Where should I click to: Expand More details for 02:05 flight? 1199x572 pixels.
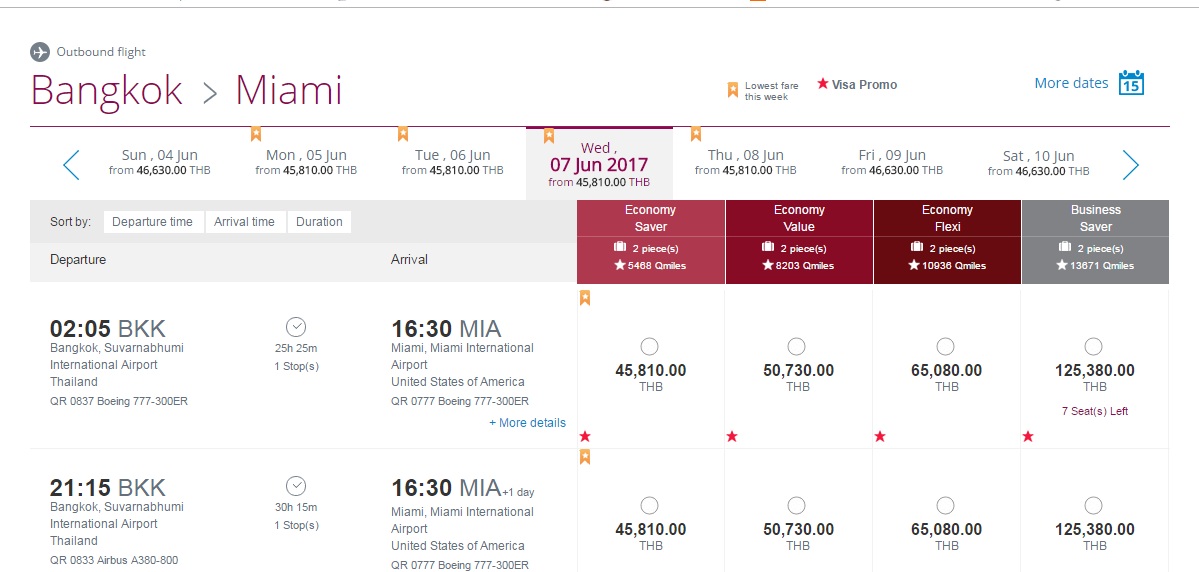[528, 423]
